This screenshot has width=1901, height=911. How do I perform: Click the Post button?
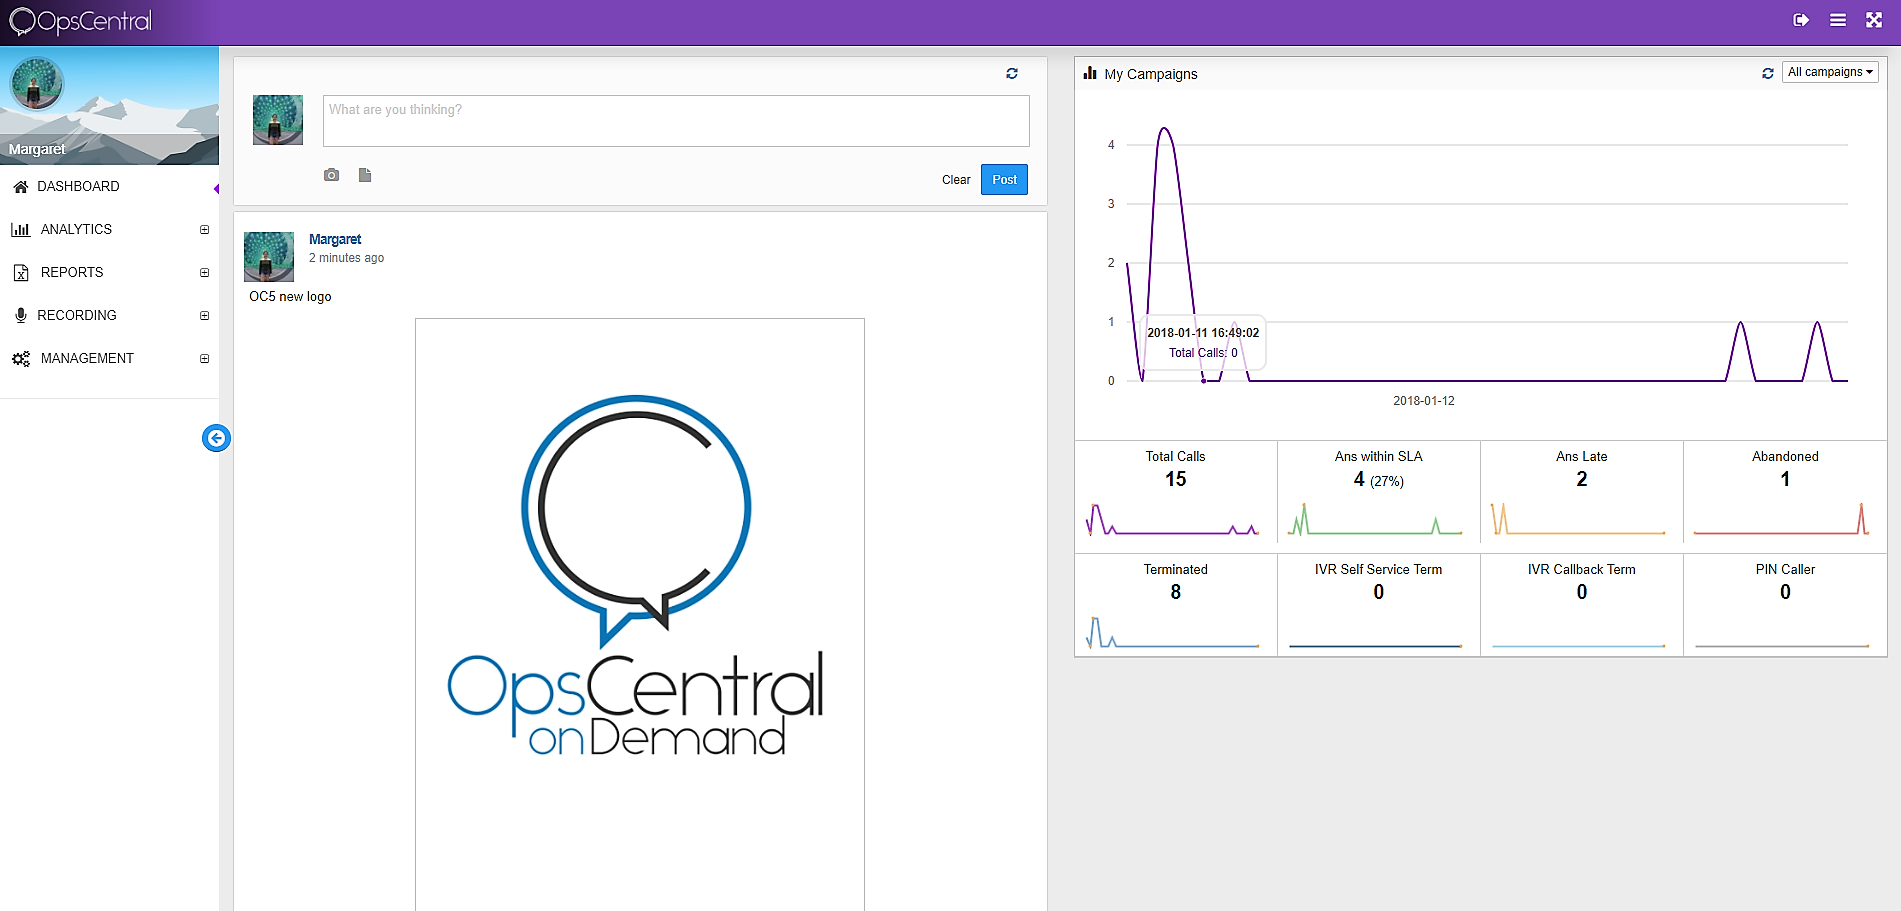click(x=1004, y=179)
